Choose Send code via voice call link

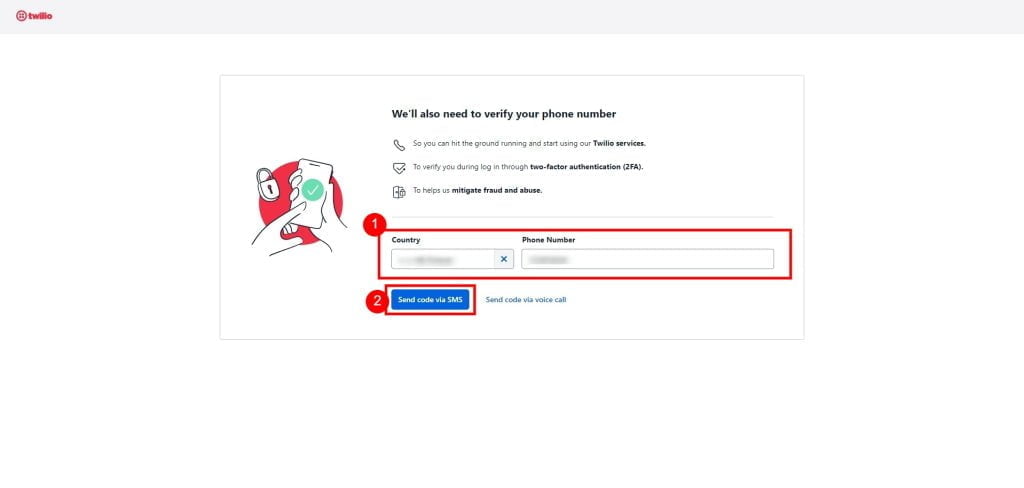(525, 299)
